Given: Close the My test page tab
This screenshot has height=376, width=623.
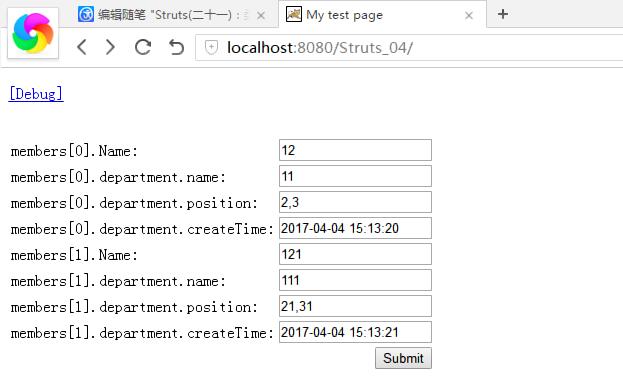Looking at the screenshot, I should (469, 16).
